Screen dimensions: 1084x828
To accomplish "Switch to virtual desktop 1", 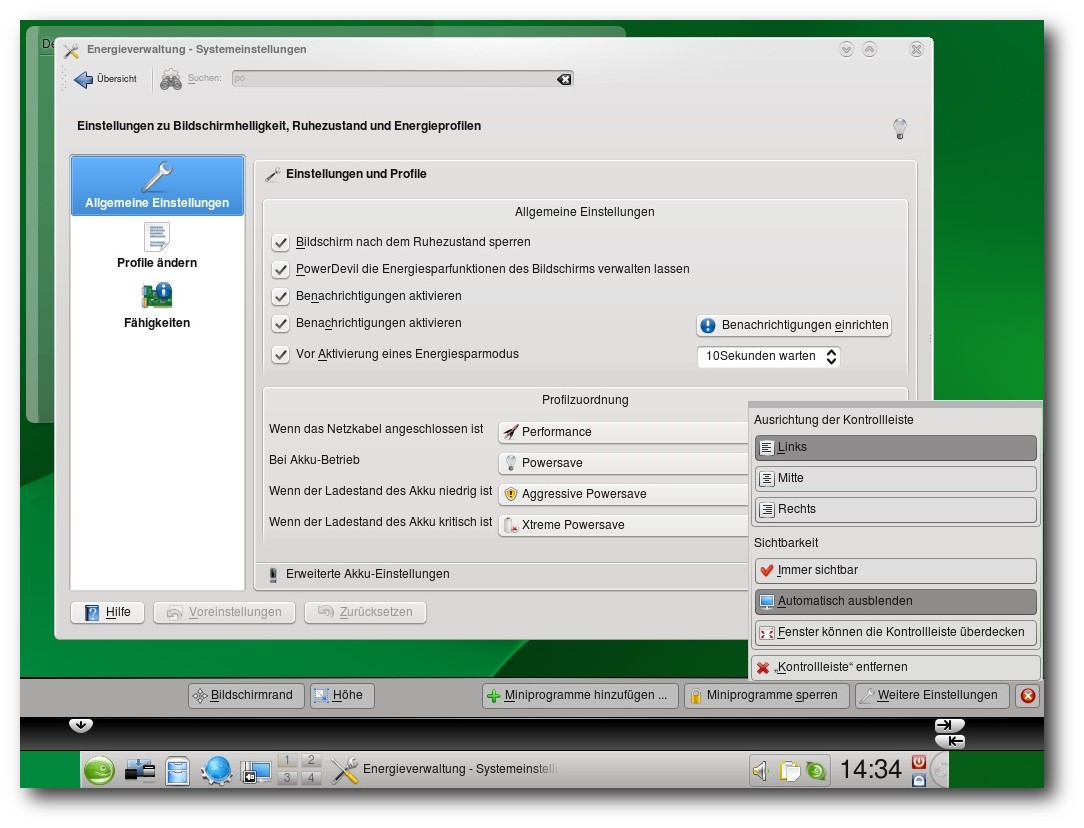I will (x=287, y=760).
